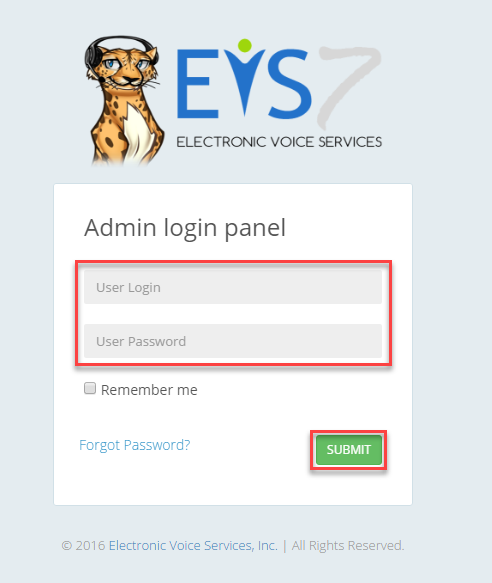Focus the User Password field
492x583 pixels.
coord(233,341)
